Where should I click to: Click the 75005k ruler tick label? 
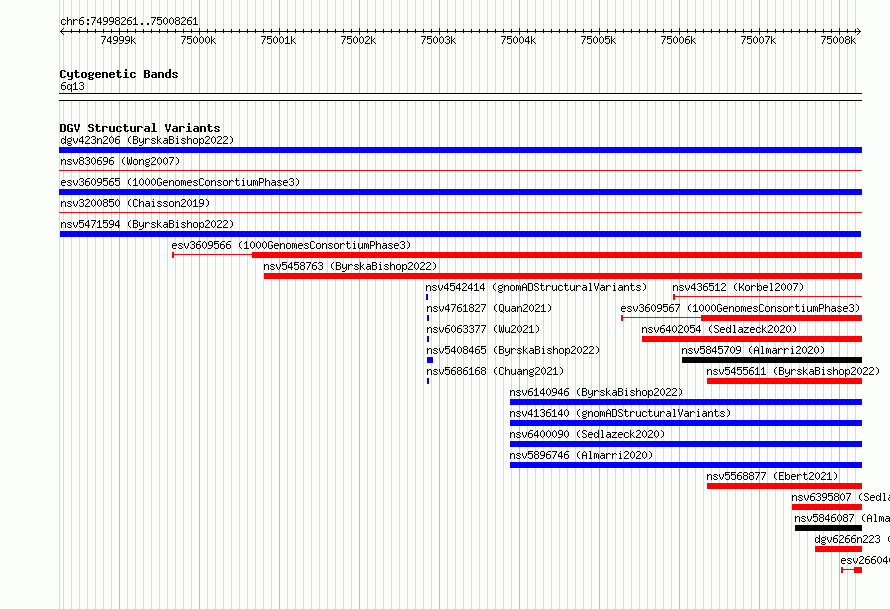[598, 40]
